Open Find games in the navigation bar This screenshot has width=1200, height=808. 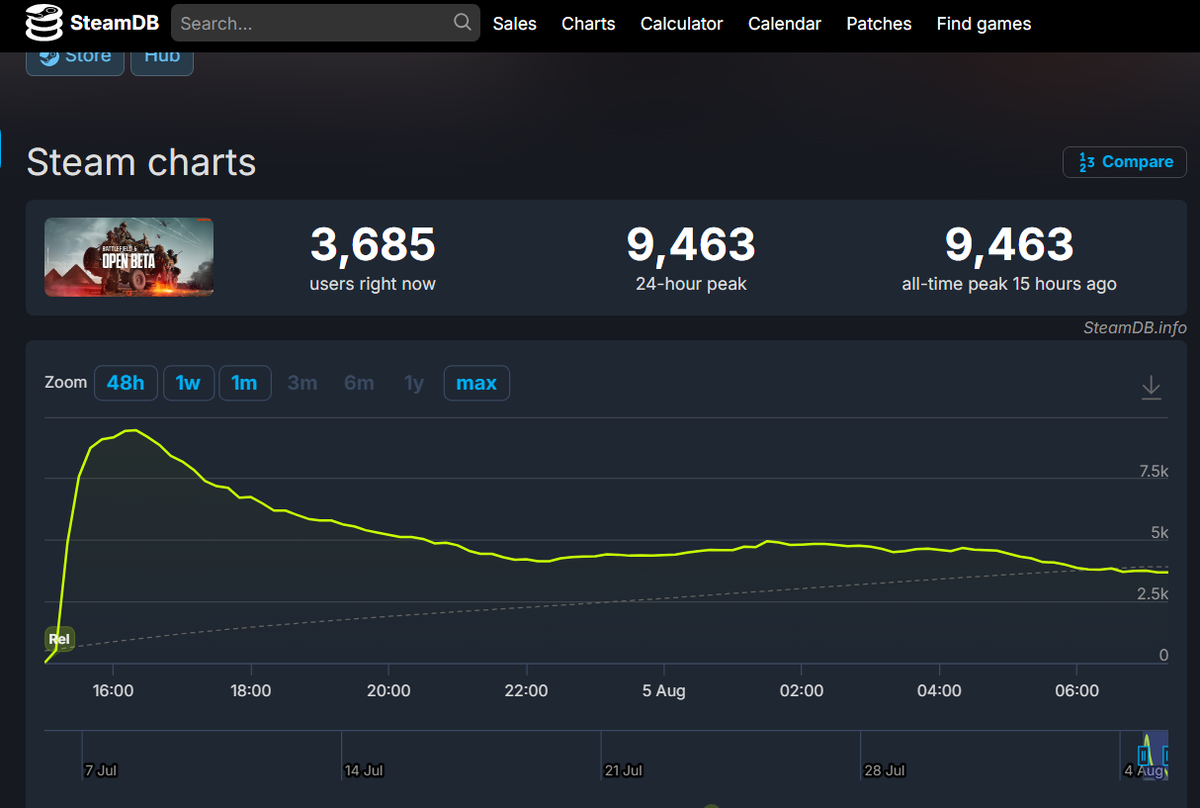coord(983,23)
